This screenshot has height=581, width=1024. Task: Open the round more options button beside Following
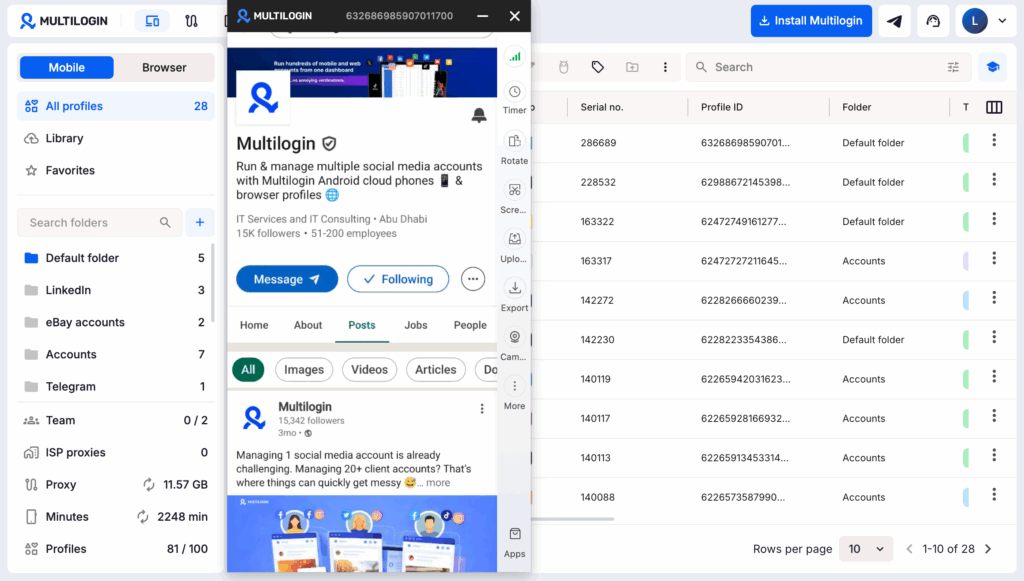(x=473, y=279)
